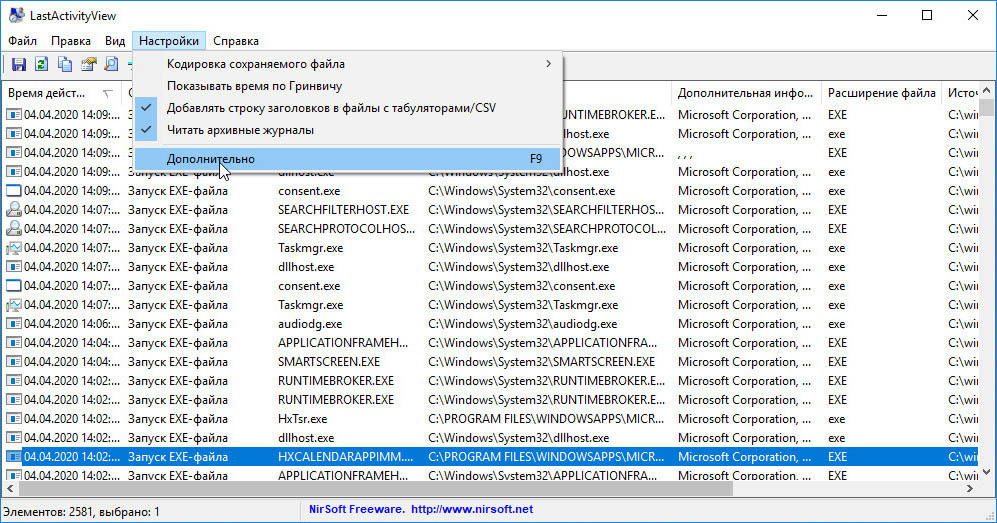This screenshot has width=997, height=523.
Task: Expand 'Кодировка сохраняемого файла' submenu
Action: (x=347, y=64)
